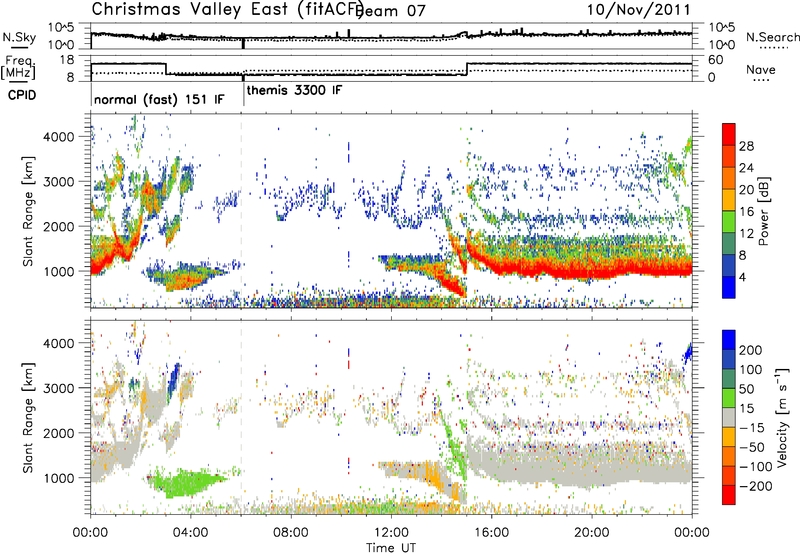Pick the gray segment of the Velocity colorbar
This screenshot has height=554, width=800.
click(x=729, y=418)
